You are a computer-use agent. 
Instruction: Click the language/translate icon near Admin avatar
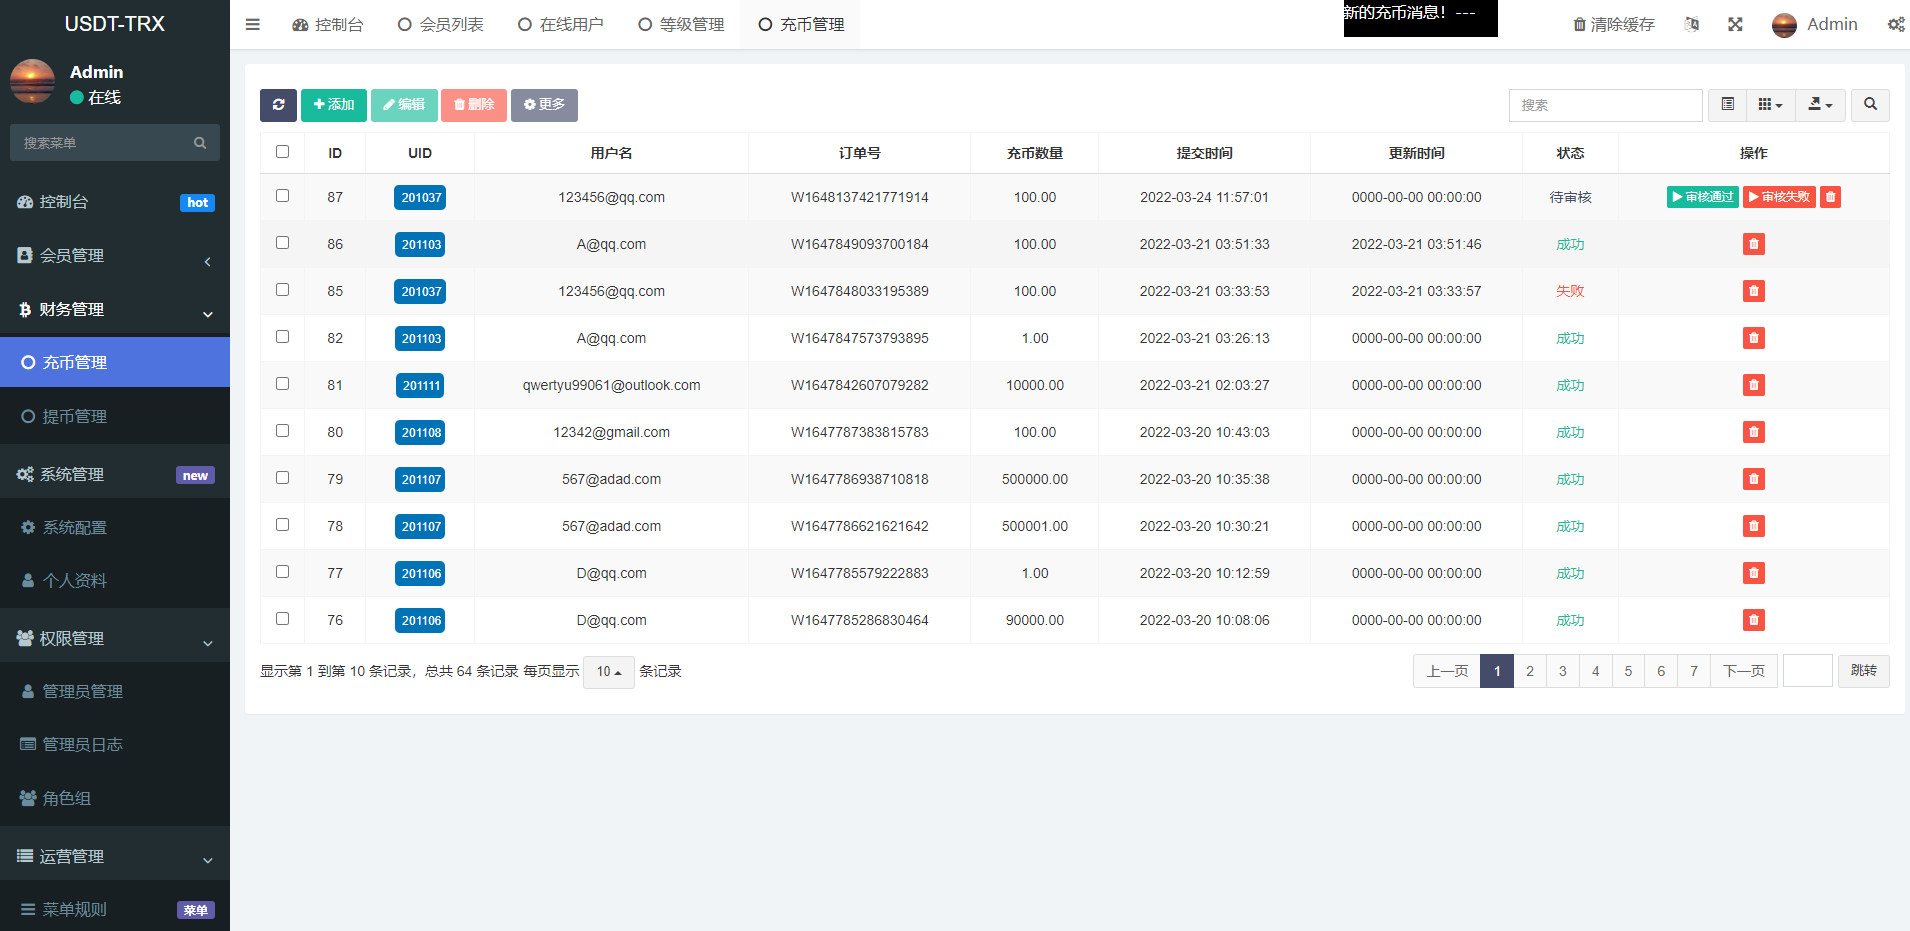(1692, 24)
